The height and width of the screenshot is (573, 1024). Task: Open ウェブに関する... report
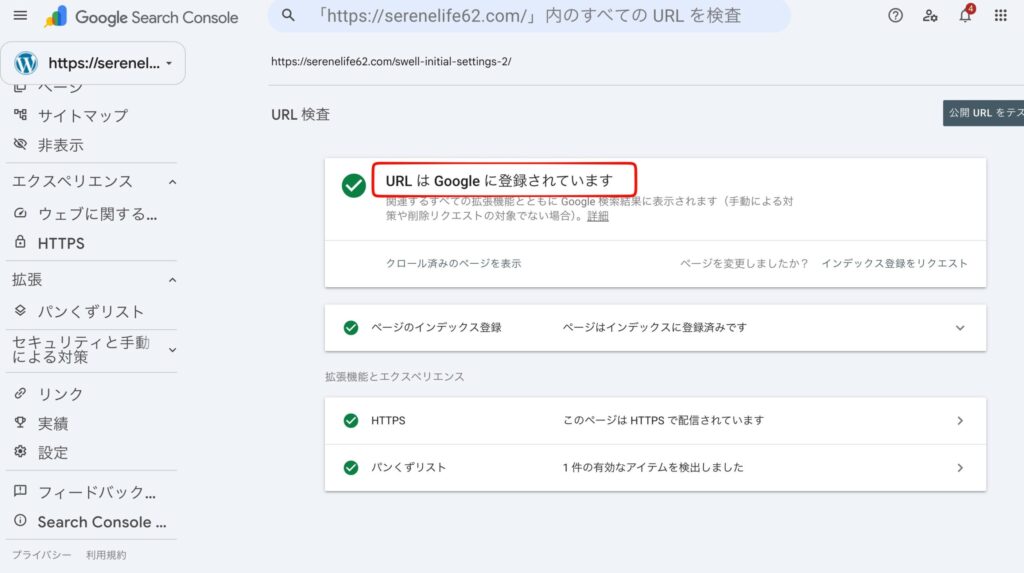(97, 214)
